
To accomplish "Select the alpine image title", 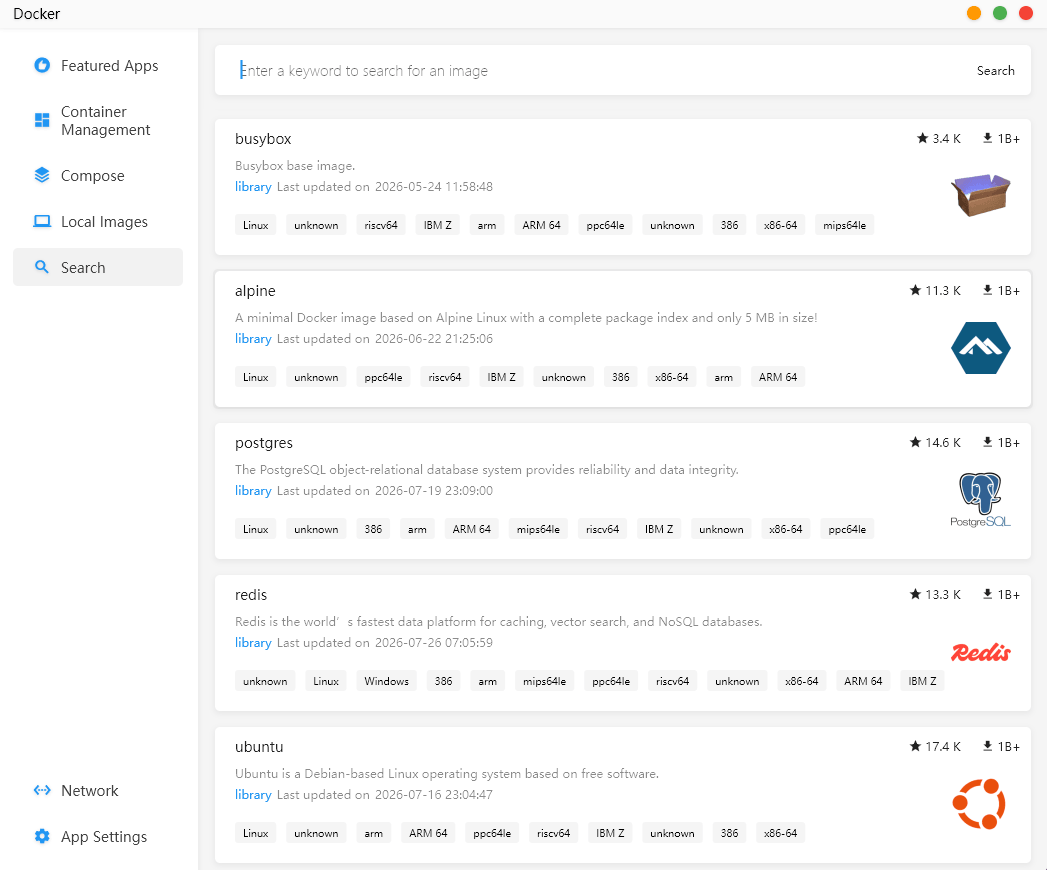I will (x=255, y=291).
